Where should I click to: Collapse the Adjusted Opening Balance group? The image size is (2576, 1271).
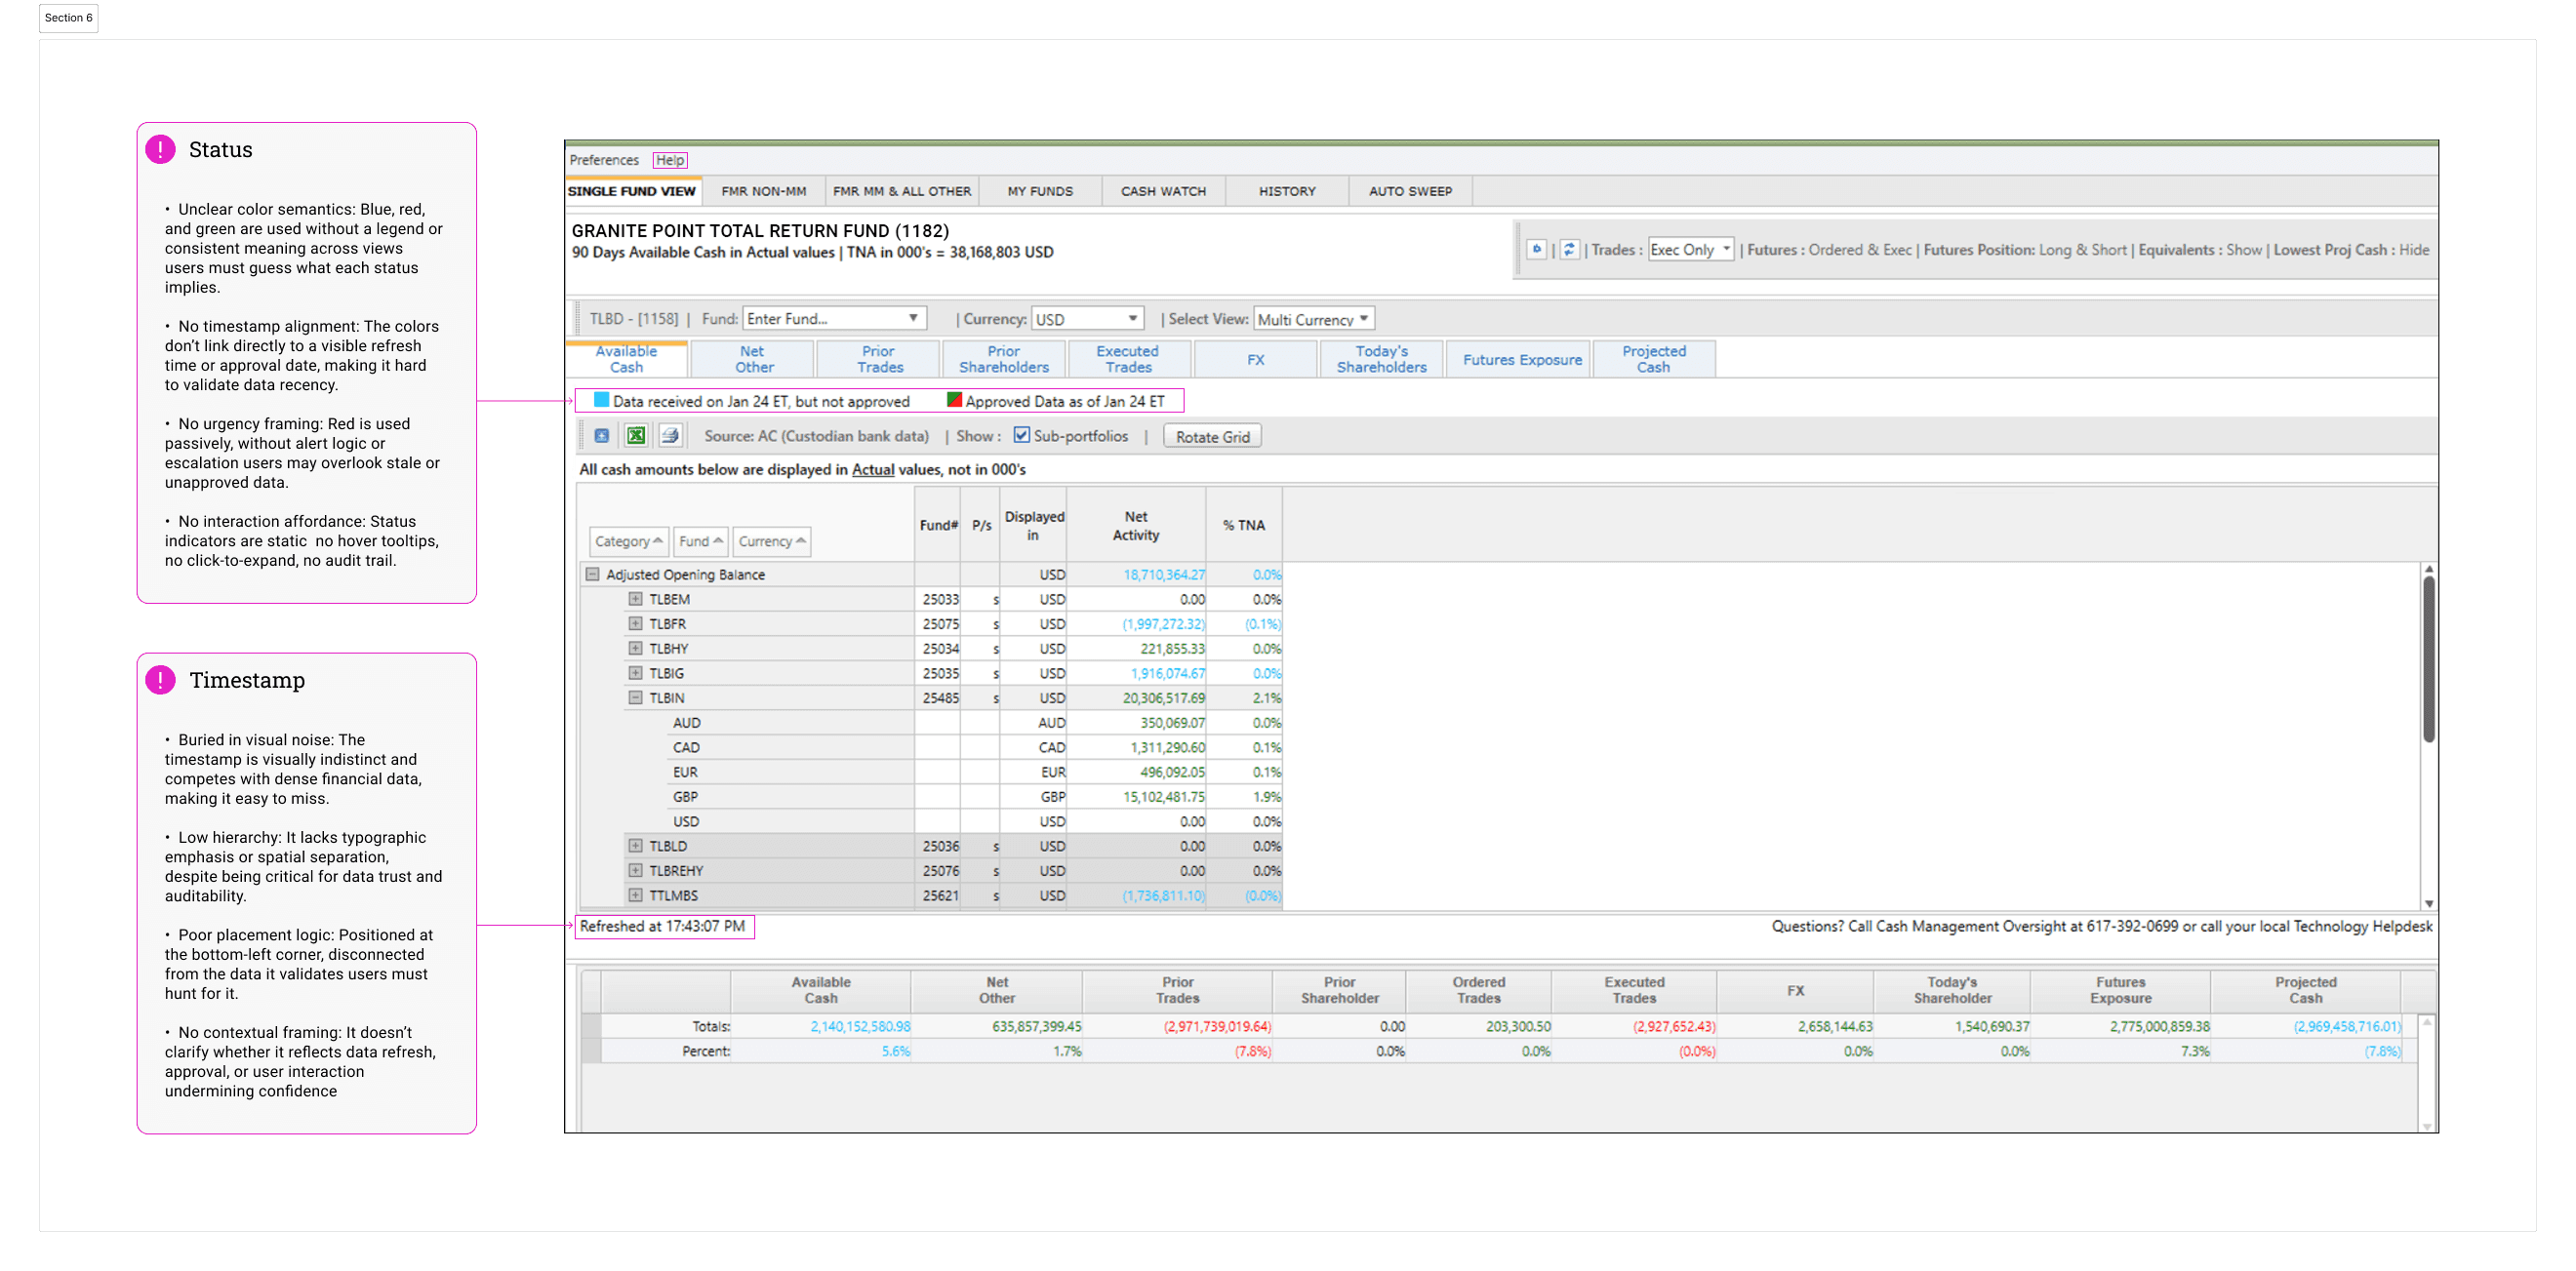[x=592, y=574]
